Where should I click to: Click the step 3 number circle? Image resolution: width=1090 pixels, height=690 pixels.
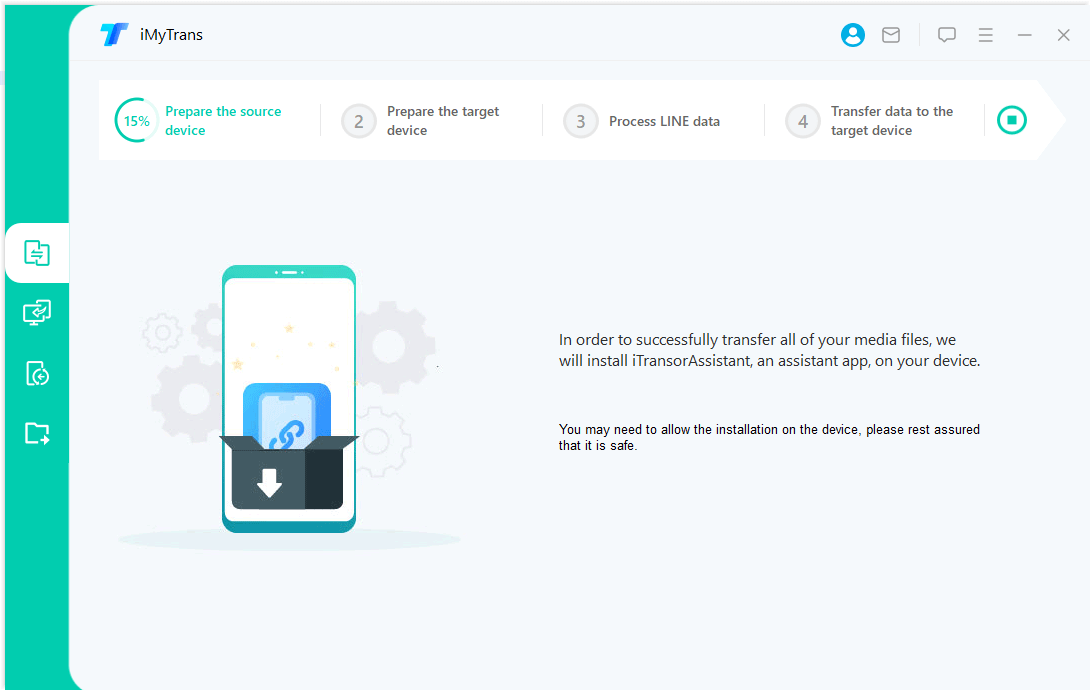(580, 122)
